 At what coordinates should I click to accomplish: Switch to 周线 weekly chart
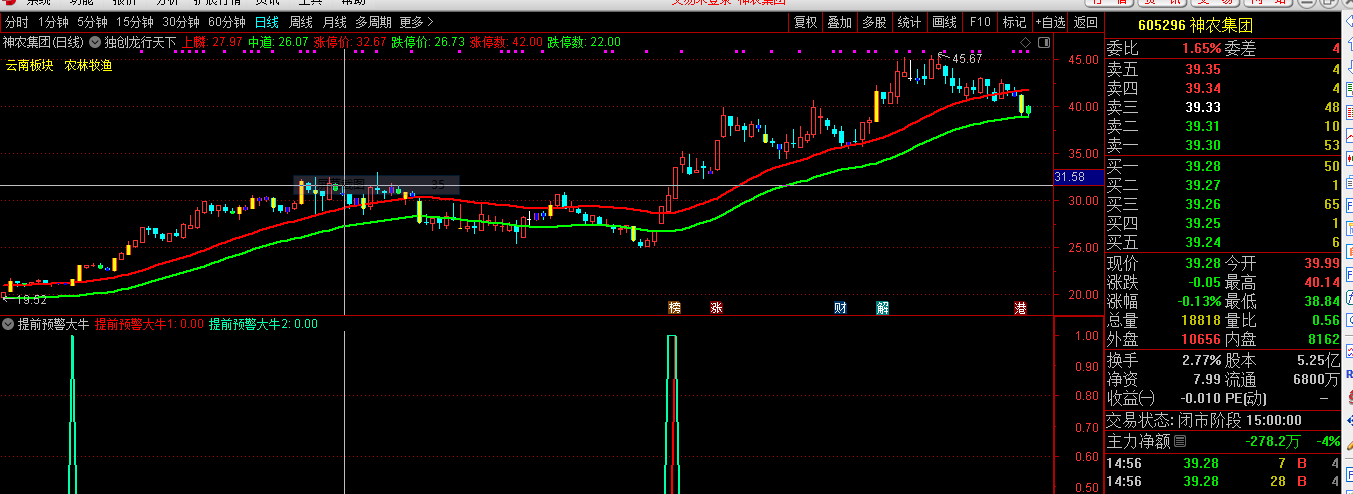pos(301,22)
